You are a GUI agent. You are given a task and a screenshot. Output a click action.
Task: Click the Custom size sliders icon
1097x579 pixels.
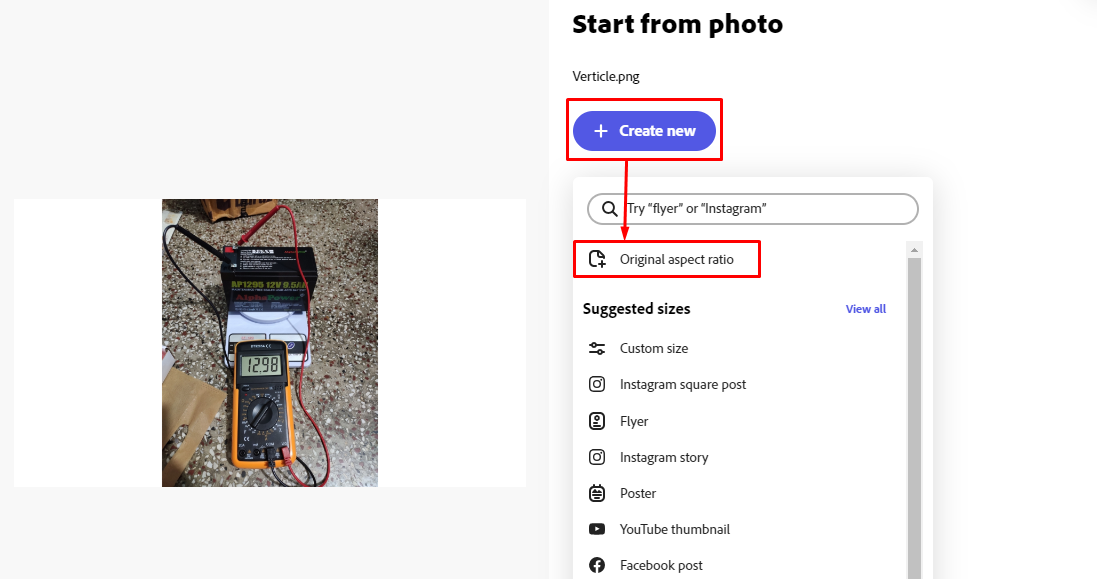pyautogui.click(x=597, y=348)
